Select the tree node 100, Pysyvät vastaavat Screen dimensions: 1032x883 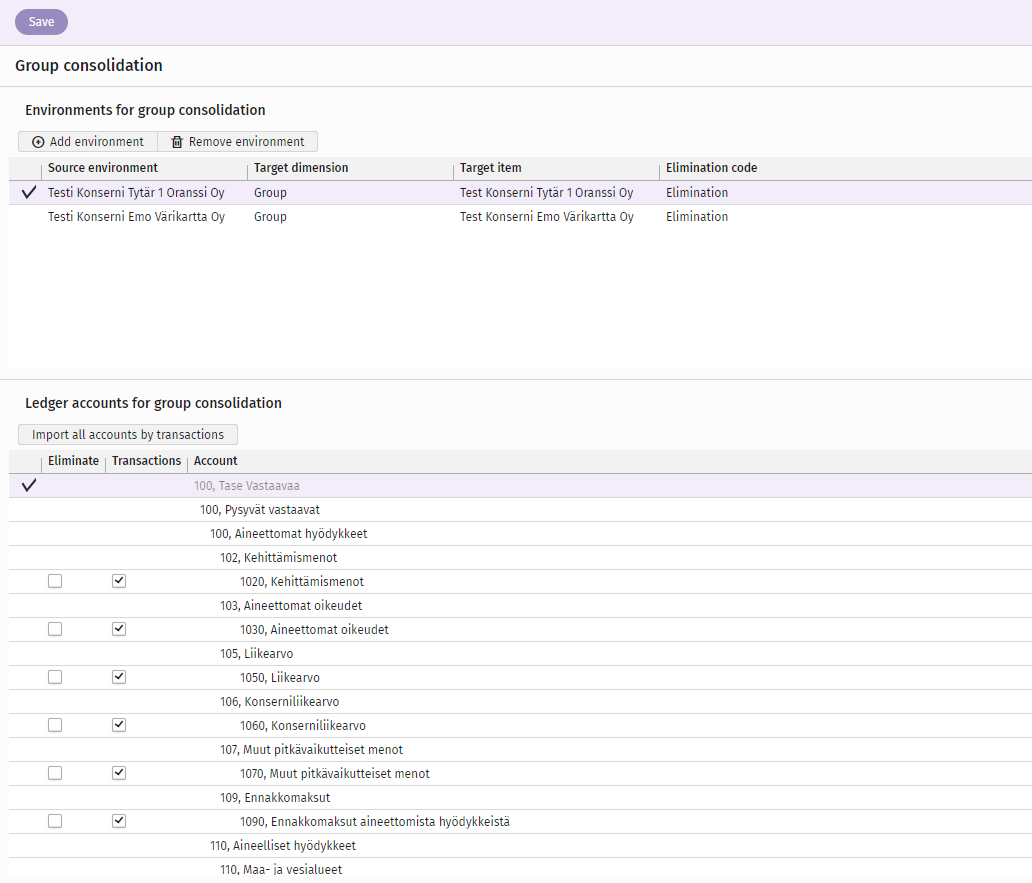[260, 510]
